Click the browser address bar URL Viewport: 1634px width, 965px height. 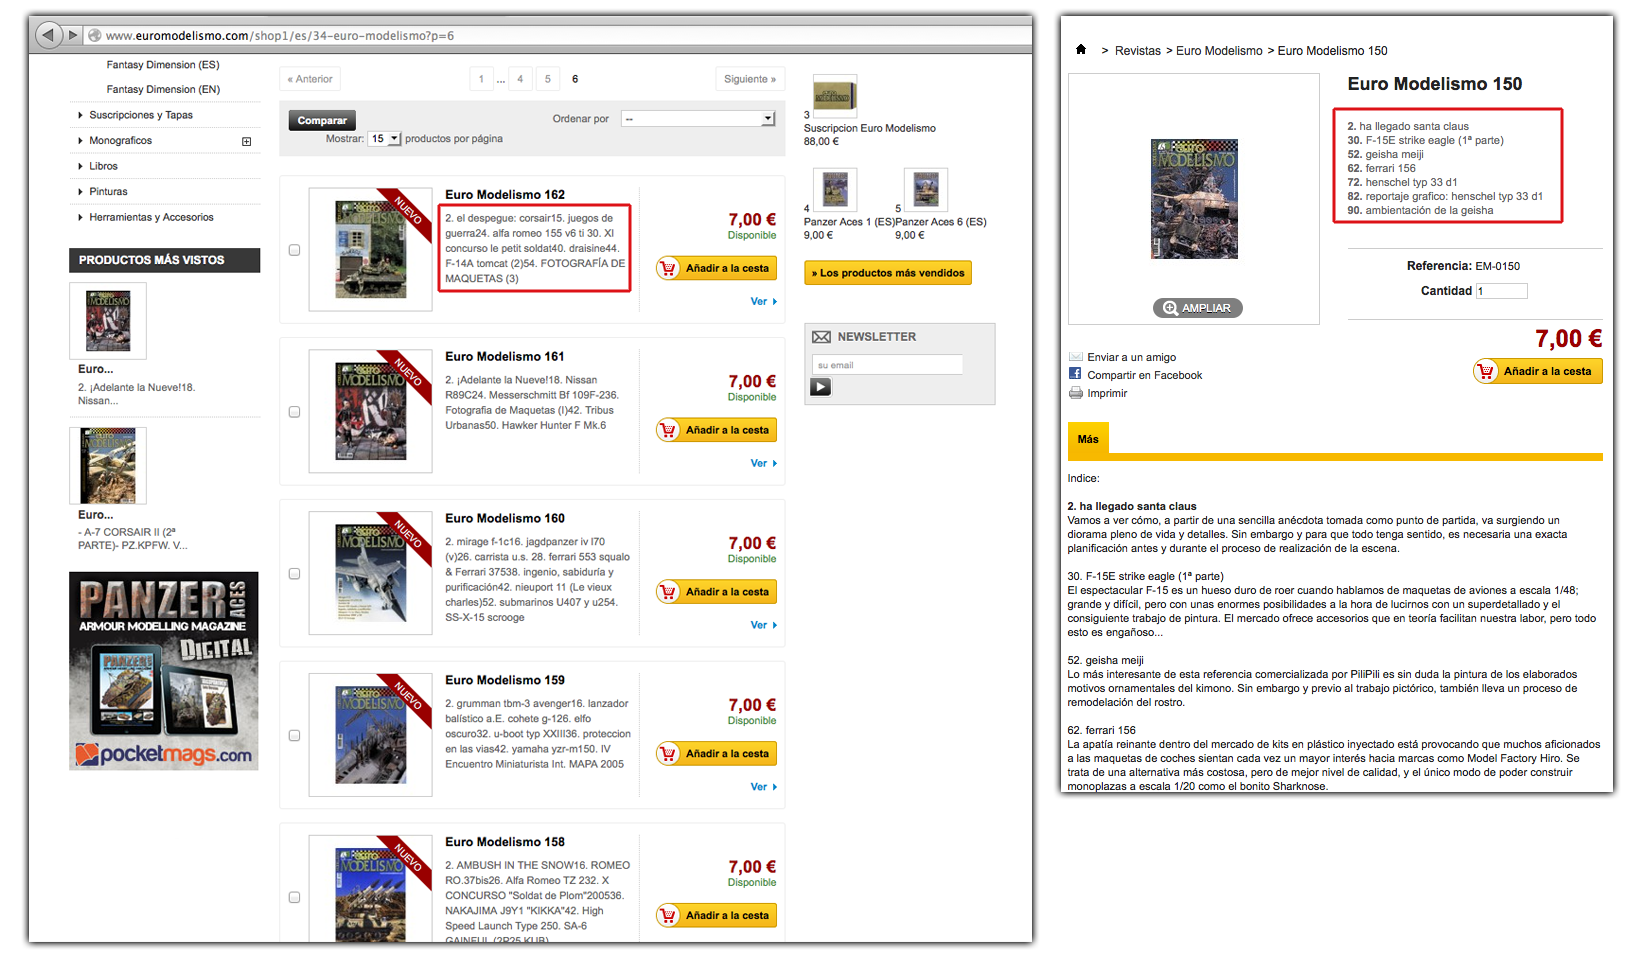pyautogui.click(x=280, y=36)
